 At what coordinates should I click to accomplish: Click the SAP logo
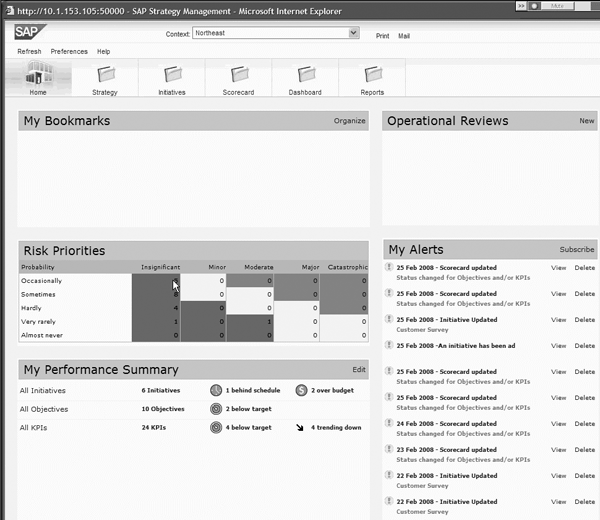[x=28, y=32]
